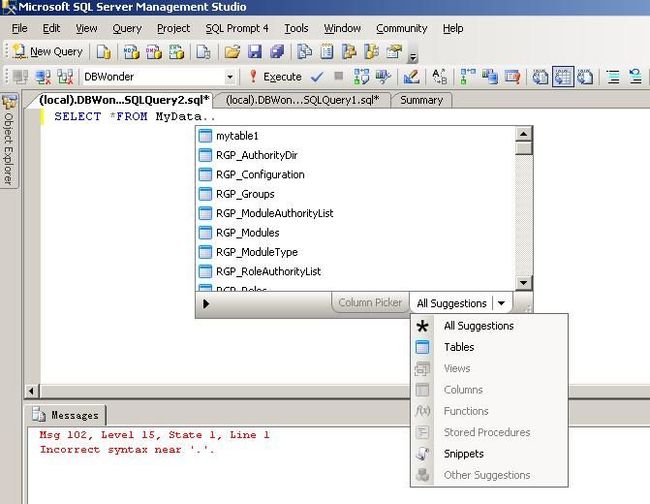This screenshot has height=504, width=650.
Task: Open the Open File folder icon
Action: tap(232, 52)
